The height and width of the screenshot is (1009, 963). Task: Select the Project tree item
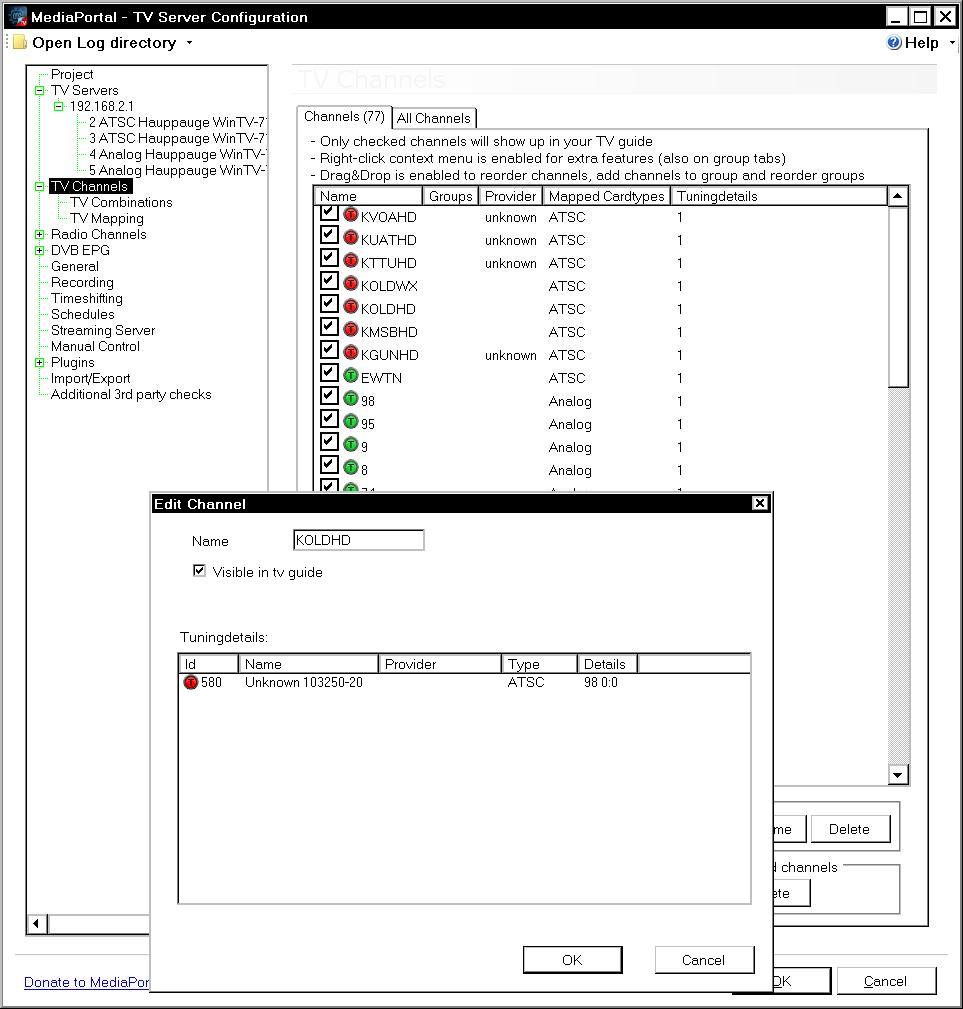(72, 75)
